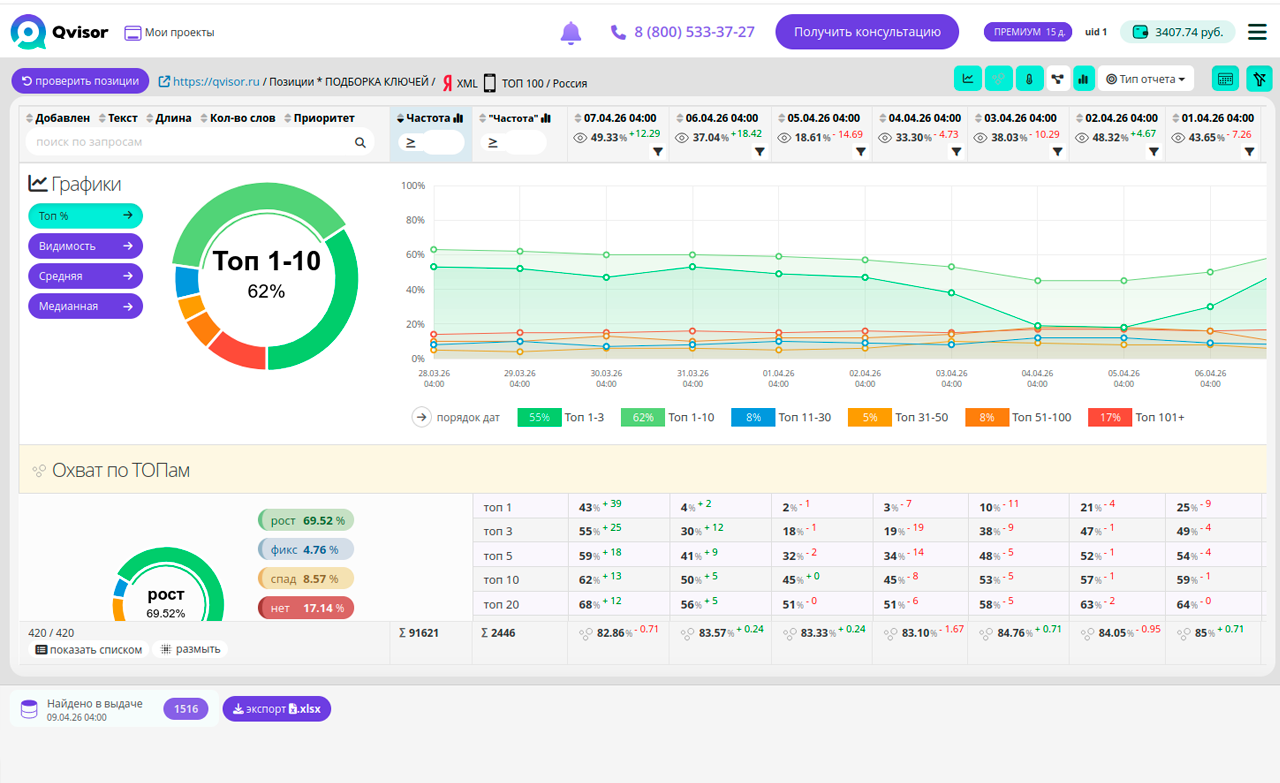Switch to the Медианная chart tab
The image size is (1280, 783).
coord(85,306)
